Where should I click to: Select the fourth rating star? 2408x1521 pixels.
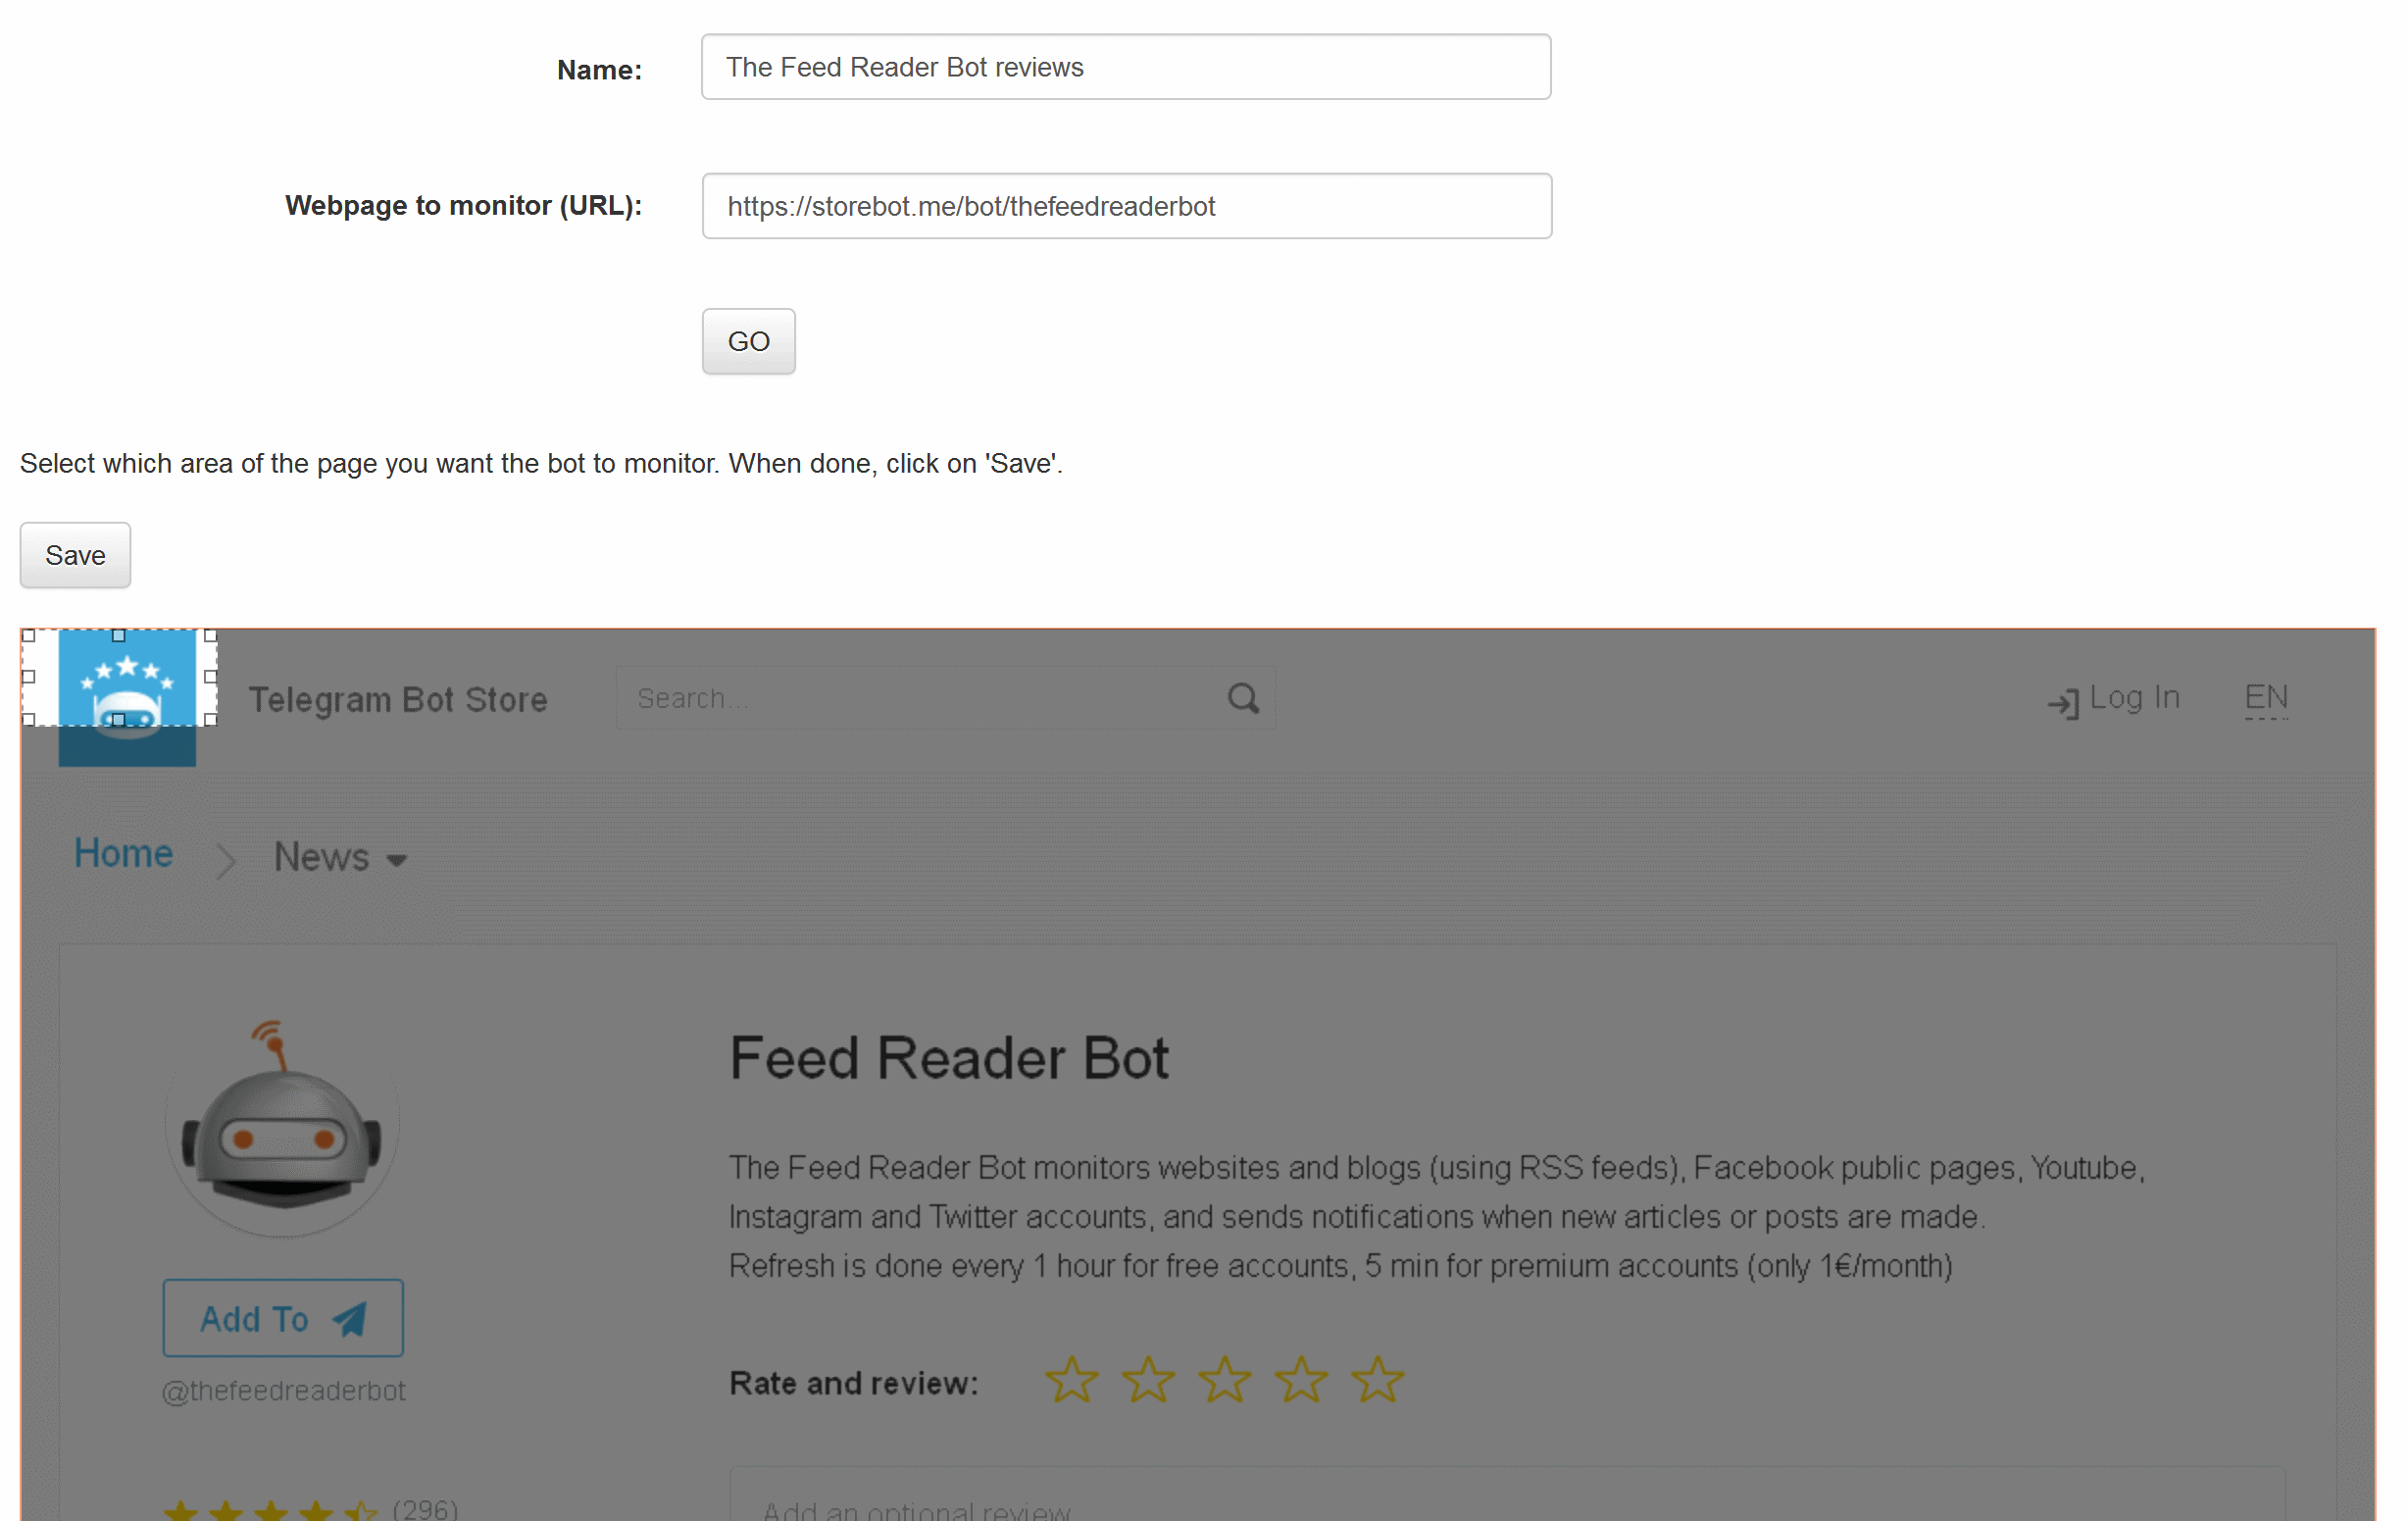coord(1301,1380)
